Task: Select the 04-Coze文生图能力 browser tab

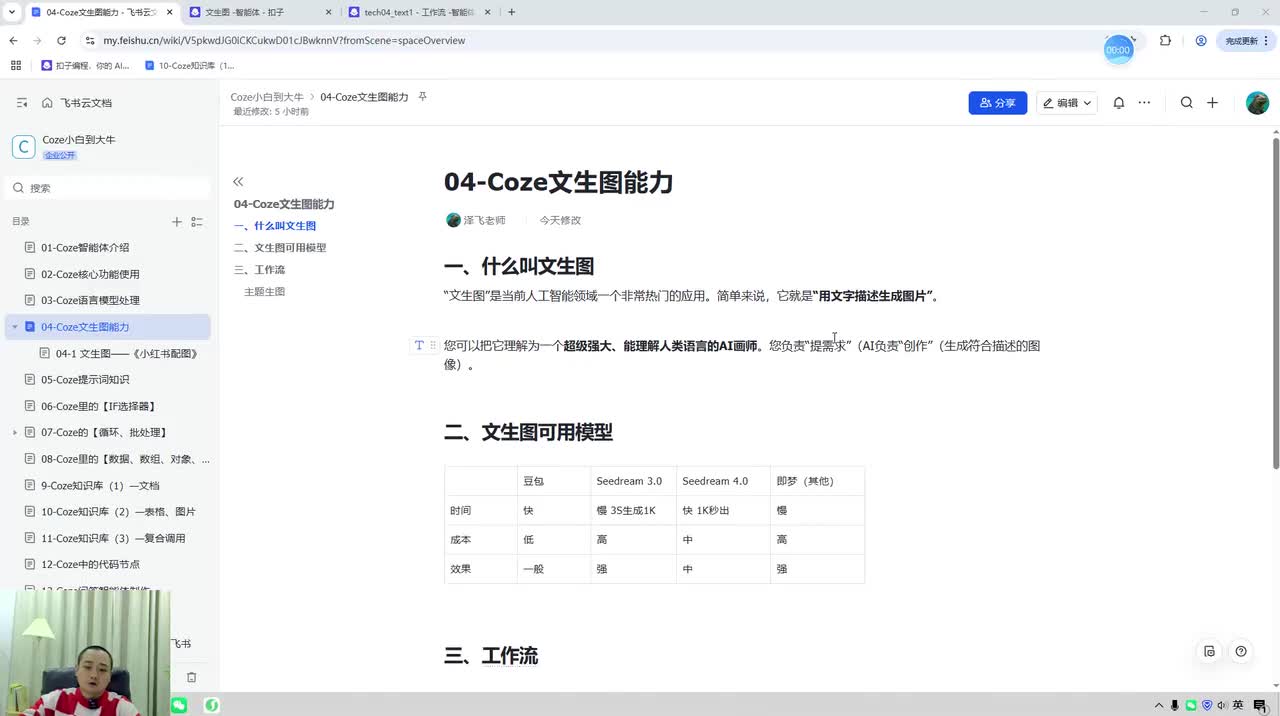Action: coord(100,12)
